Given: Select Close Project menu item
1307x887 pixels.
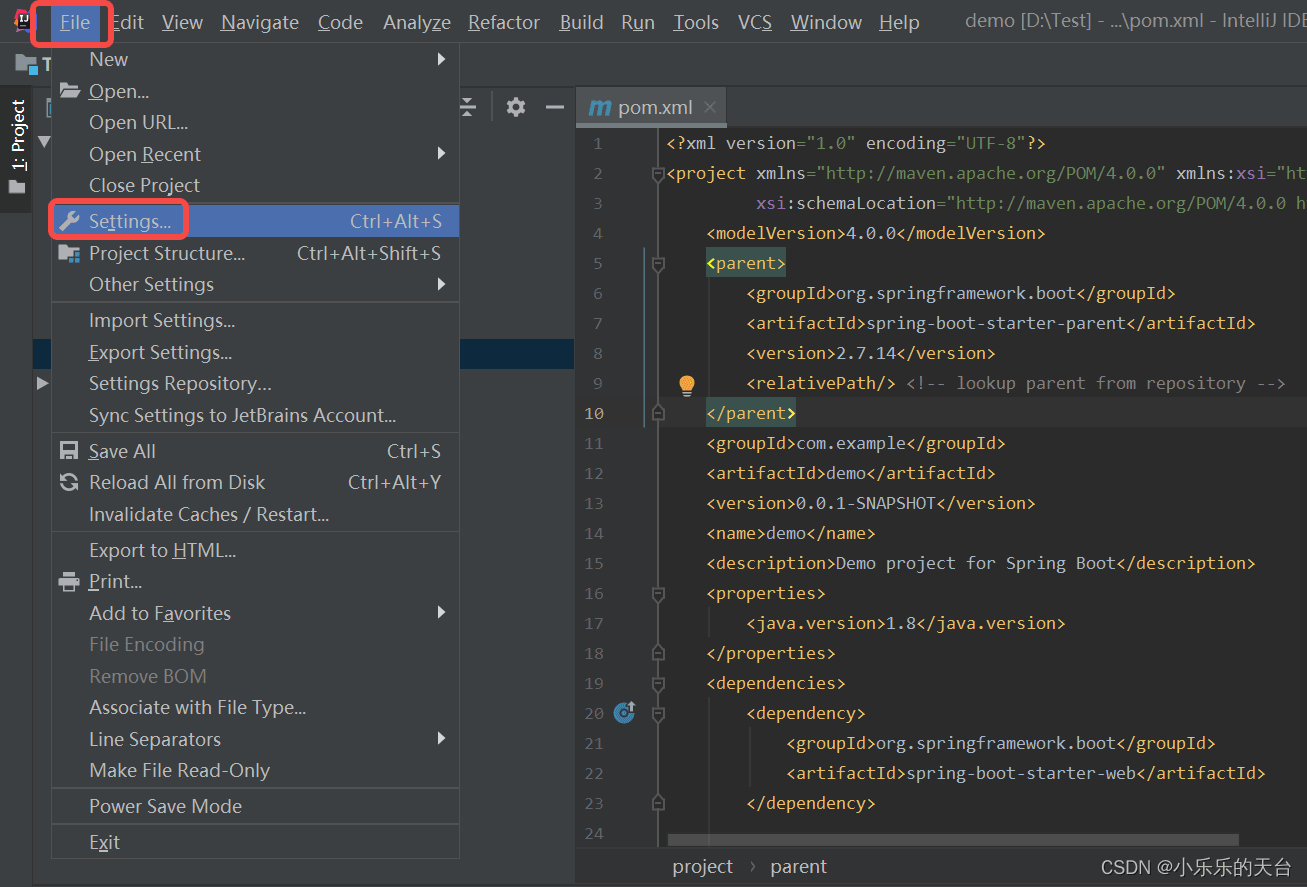Looking at the screenshot, I should click(x=255, y=185).
